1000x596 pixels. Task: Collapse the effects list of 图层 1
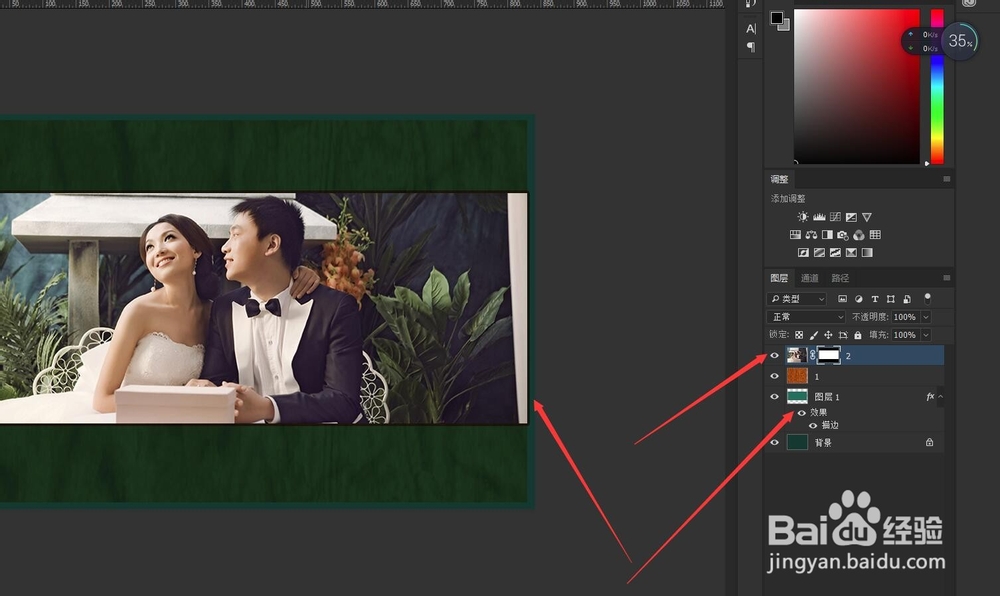pyautogui.click(x=941, y=396)
